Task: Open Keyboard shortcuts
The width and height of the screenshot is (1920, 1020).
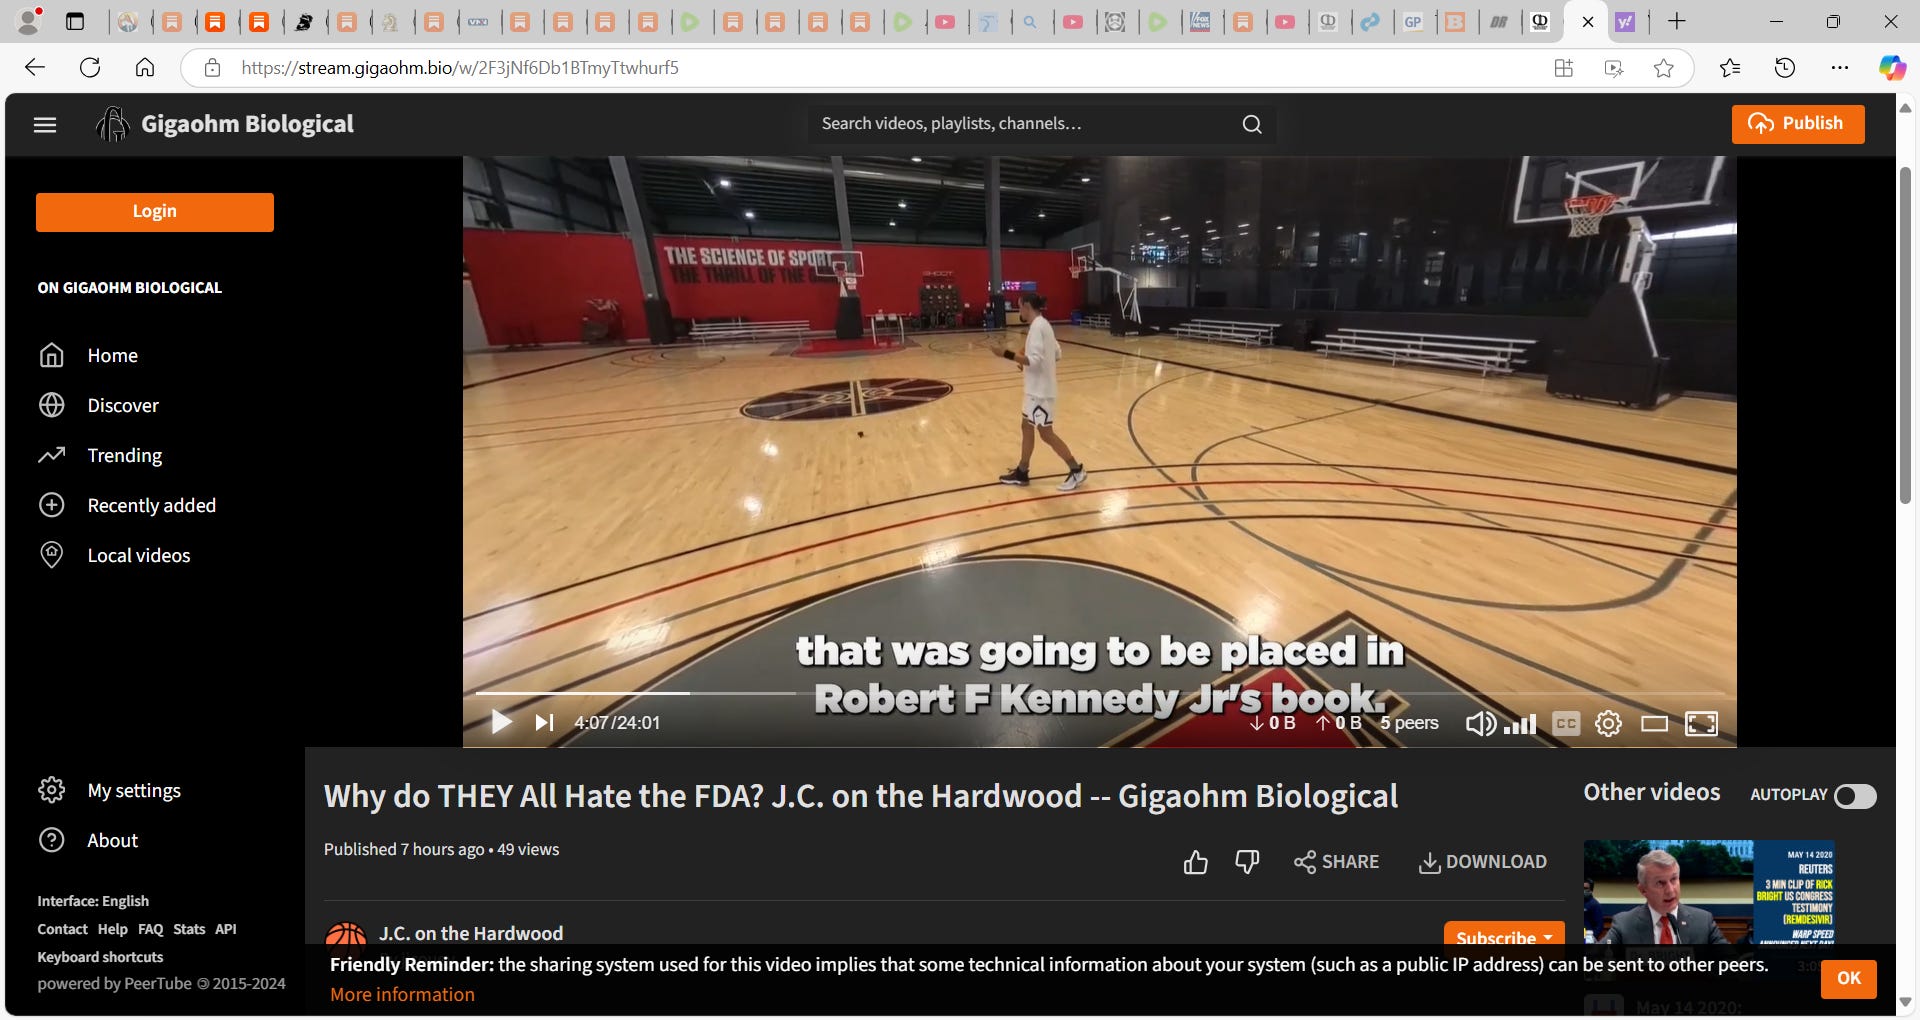Action: (x=100, y=957)
